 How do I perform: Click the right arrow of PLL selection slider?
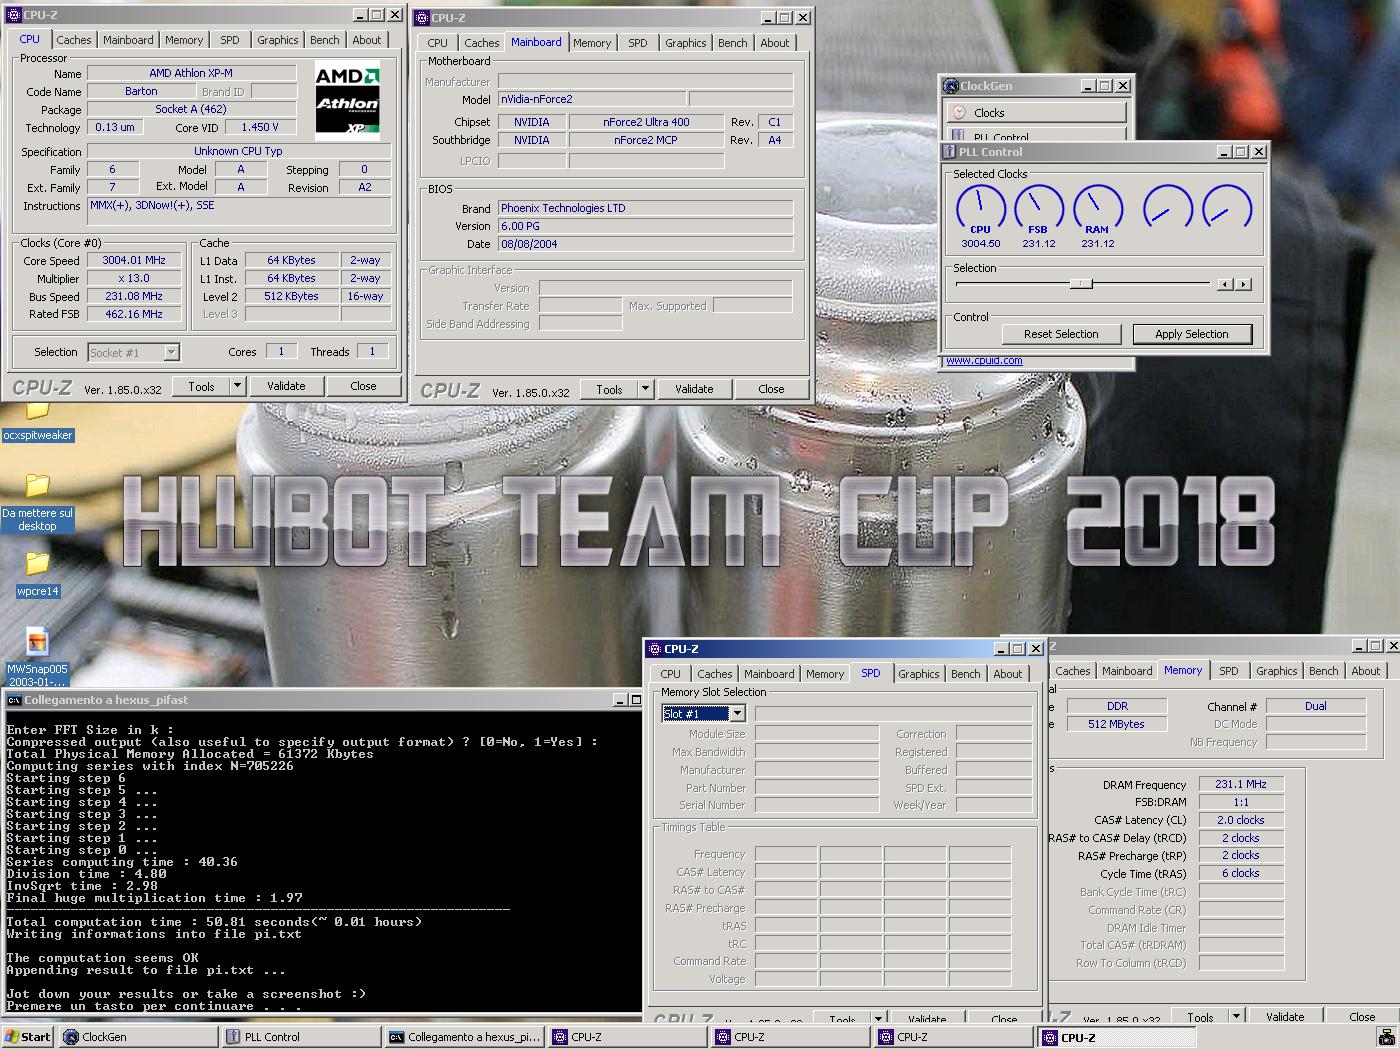coord(1243,284)
